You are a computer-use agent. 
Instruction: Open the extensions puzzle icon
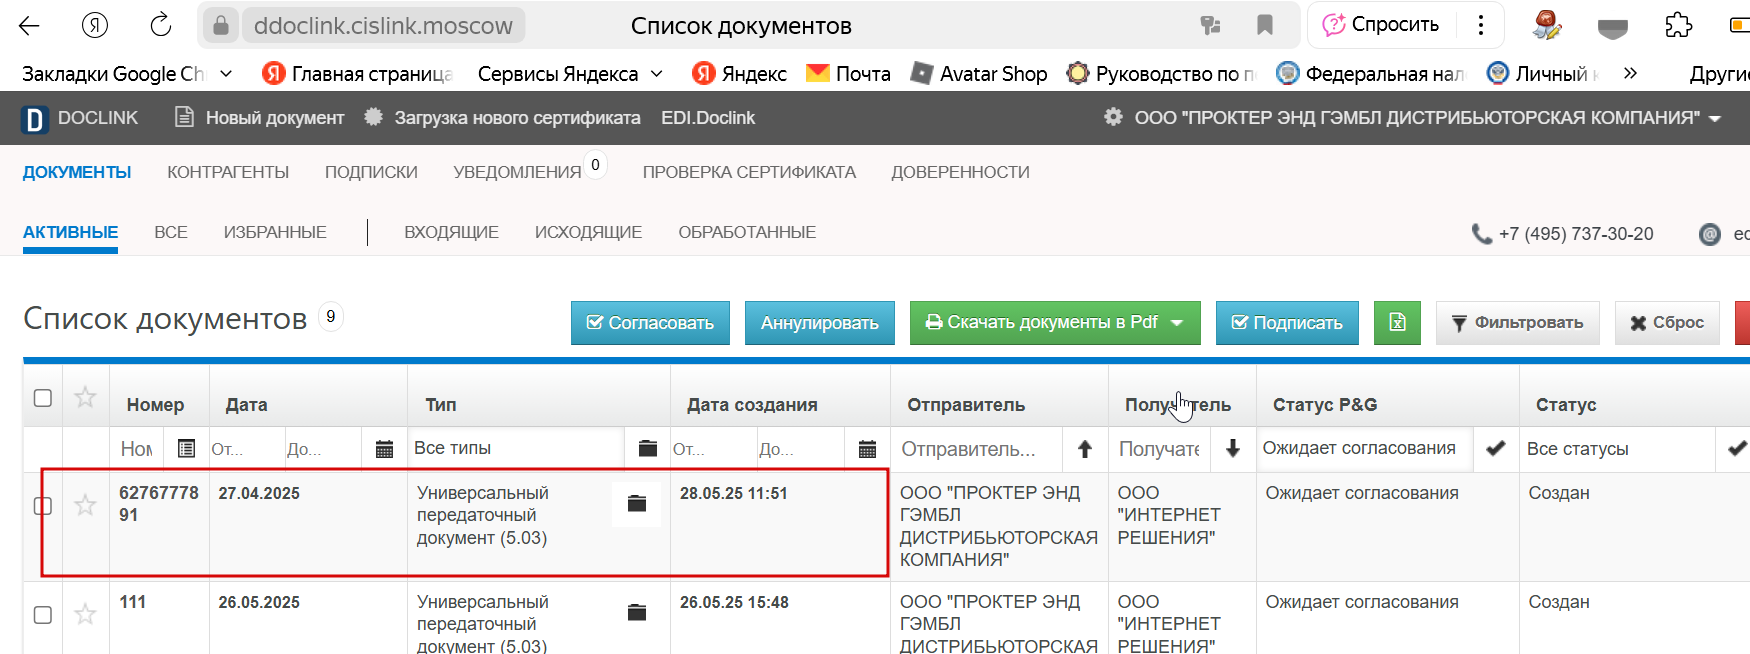[x=1678, y=26]
